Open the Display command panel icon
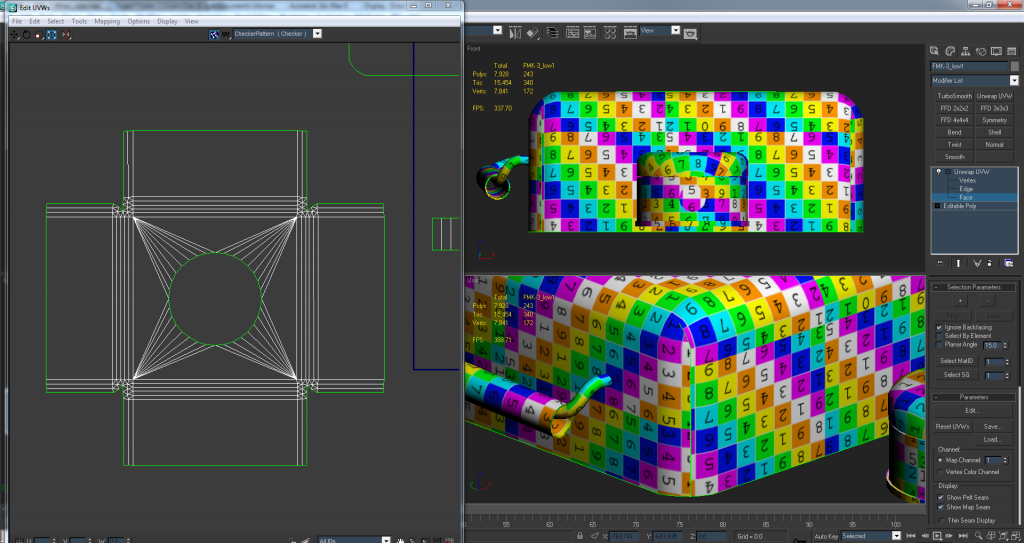1024x543 pixels. 996,50
